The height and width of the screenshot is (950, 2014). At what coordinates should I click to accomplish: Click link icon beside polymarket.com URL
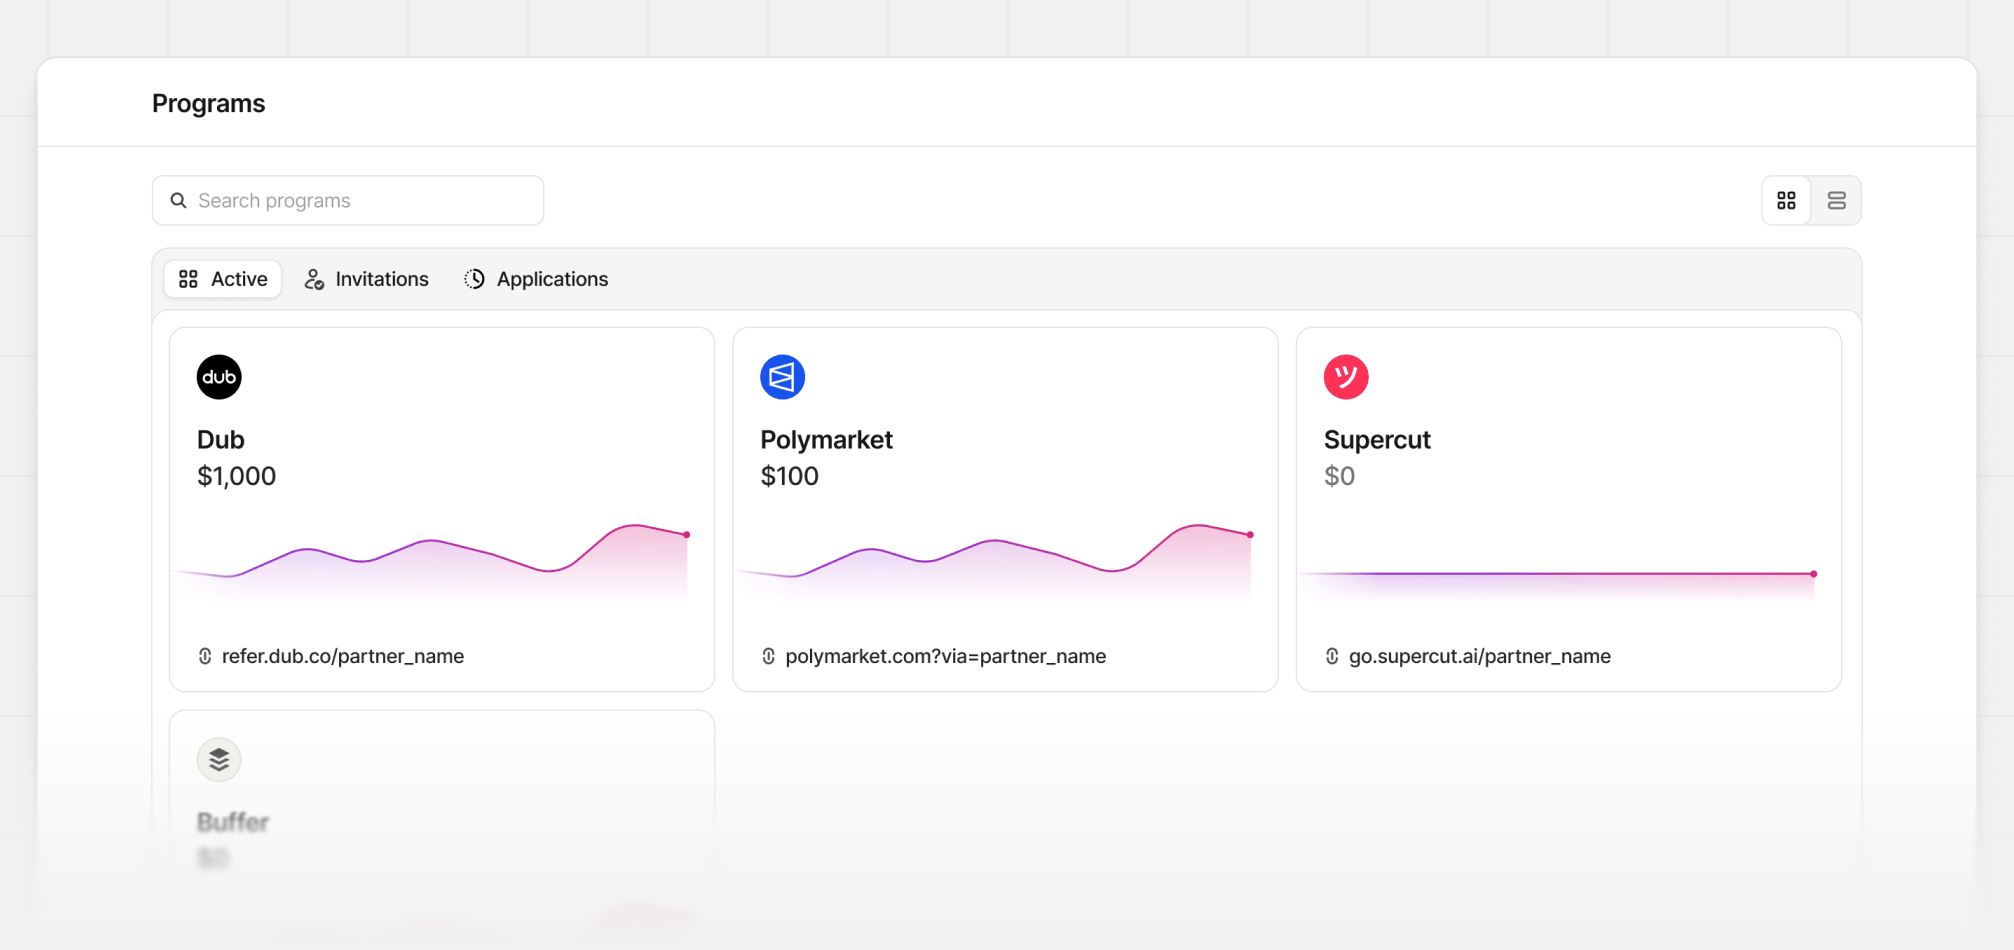[x=768, y=656]
